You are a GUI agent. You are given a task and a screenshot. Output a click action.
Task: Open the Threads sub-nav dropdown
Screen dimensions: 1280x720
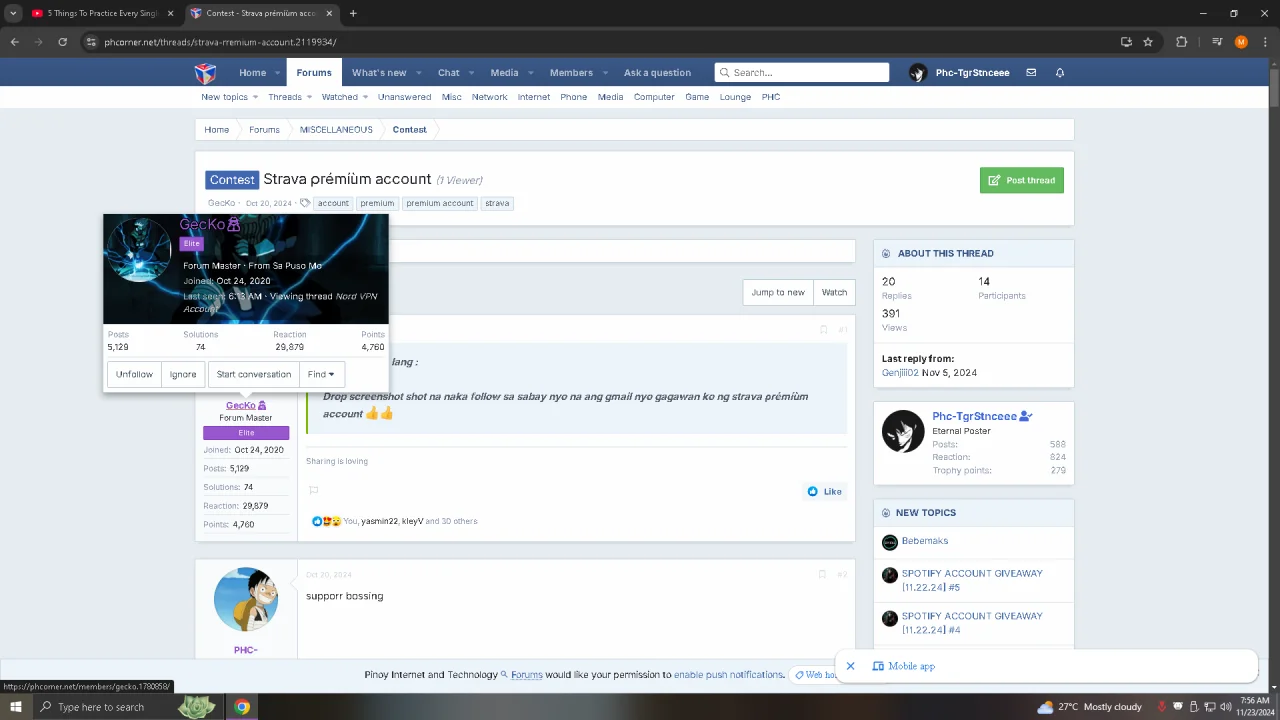click(x=309, y=97)
